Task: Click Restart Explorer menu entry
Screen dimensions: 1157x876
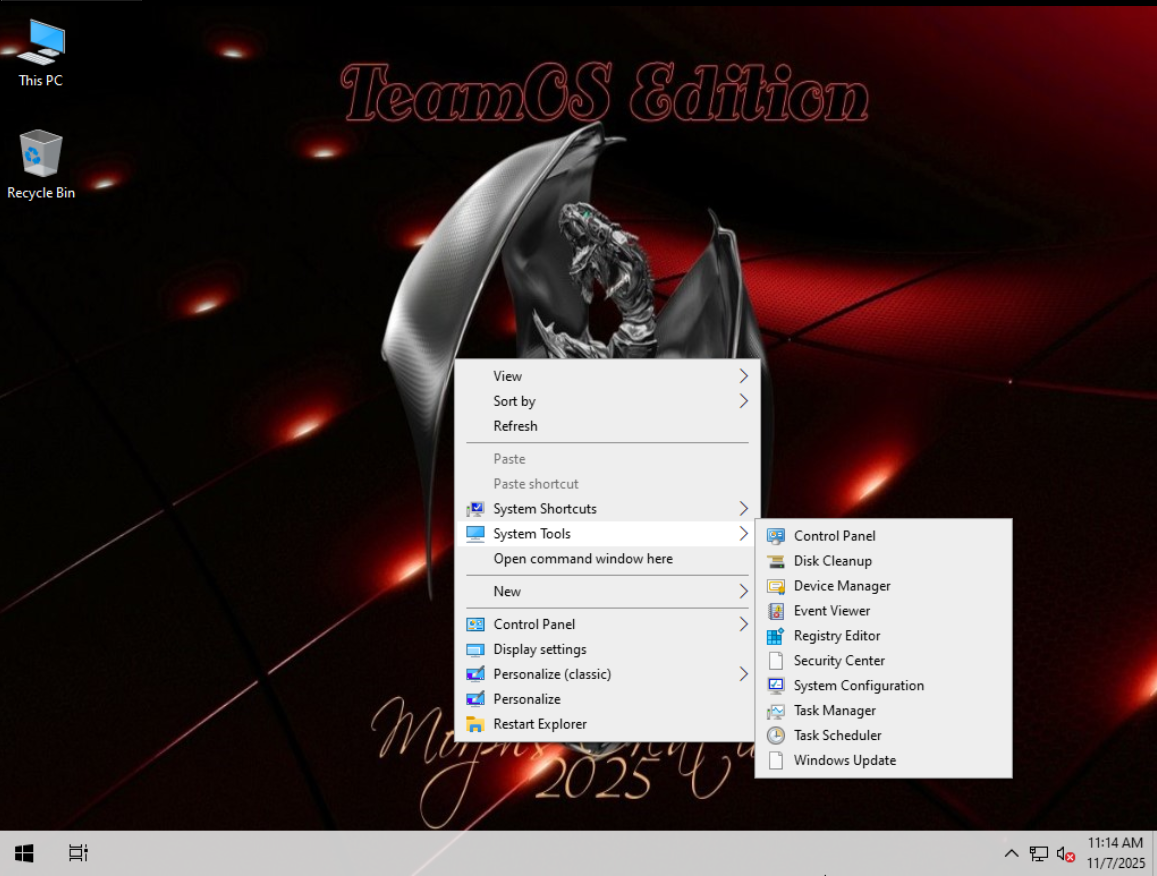Action: tap(539, 724)
